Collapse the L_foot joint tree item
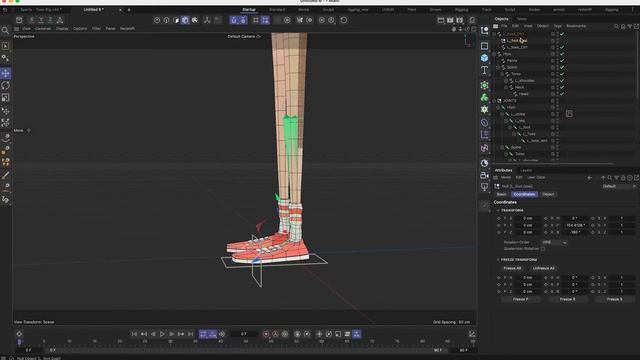The width and height of the screenshot is (640, 360). point(510,127)
